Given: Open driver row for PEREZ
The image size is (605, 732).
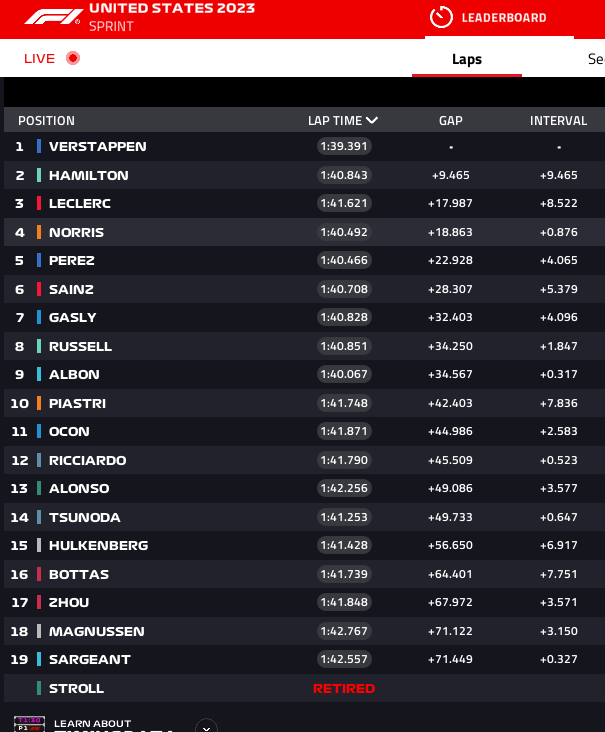Looking at the screenshot, I should tap(304, 260).
